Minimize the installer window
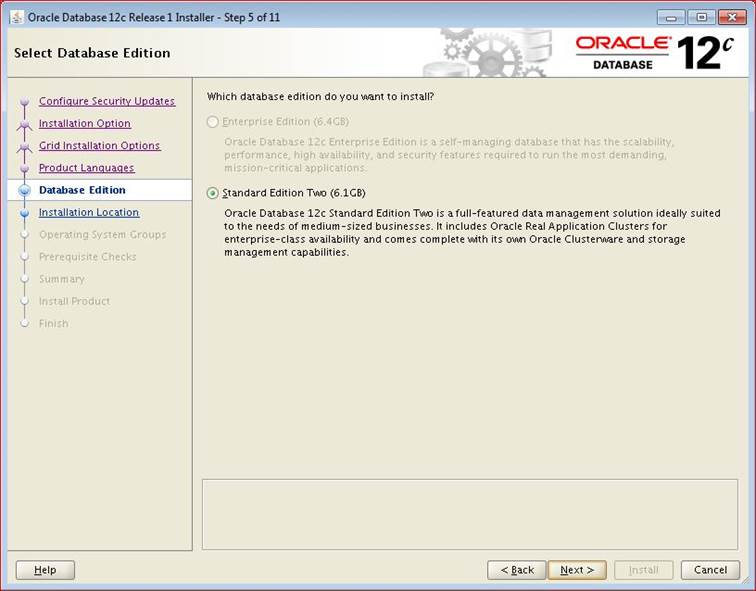The height and width of the screenshot is (591, 756). [671, 18]
